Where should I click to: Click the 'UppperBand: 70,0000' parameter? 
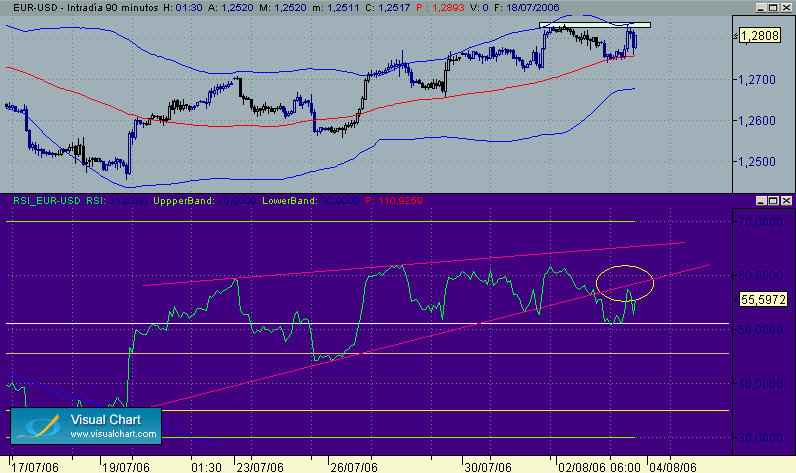click(x=205, y=201)
